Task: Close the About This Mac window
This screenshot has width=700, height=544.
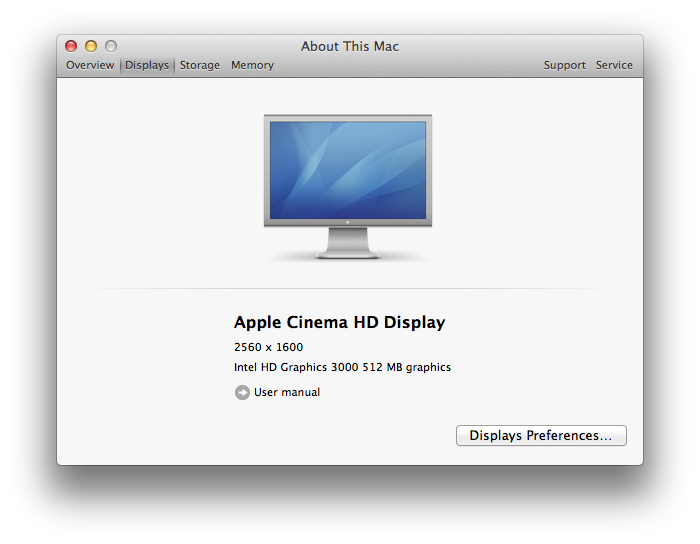Action: 71,46
